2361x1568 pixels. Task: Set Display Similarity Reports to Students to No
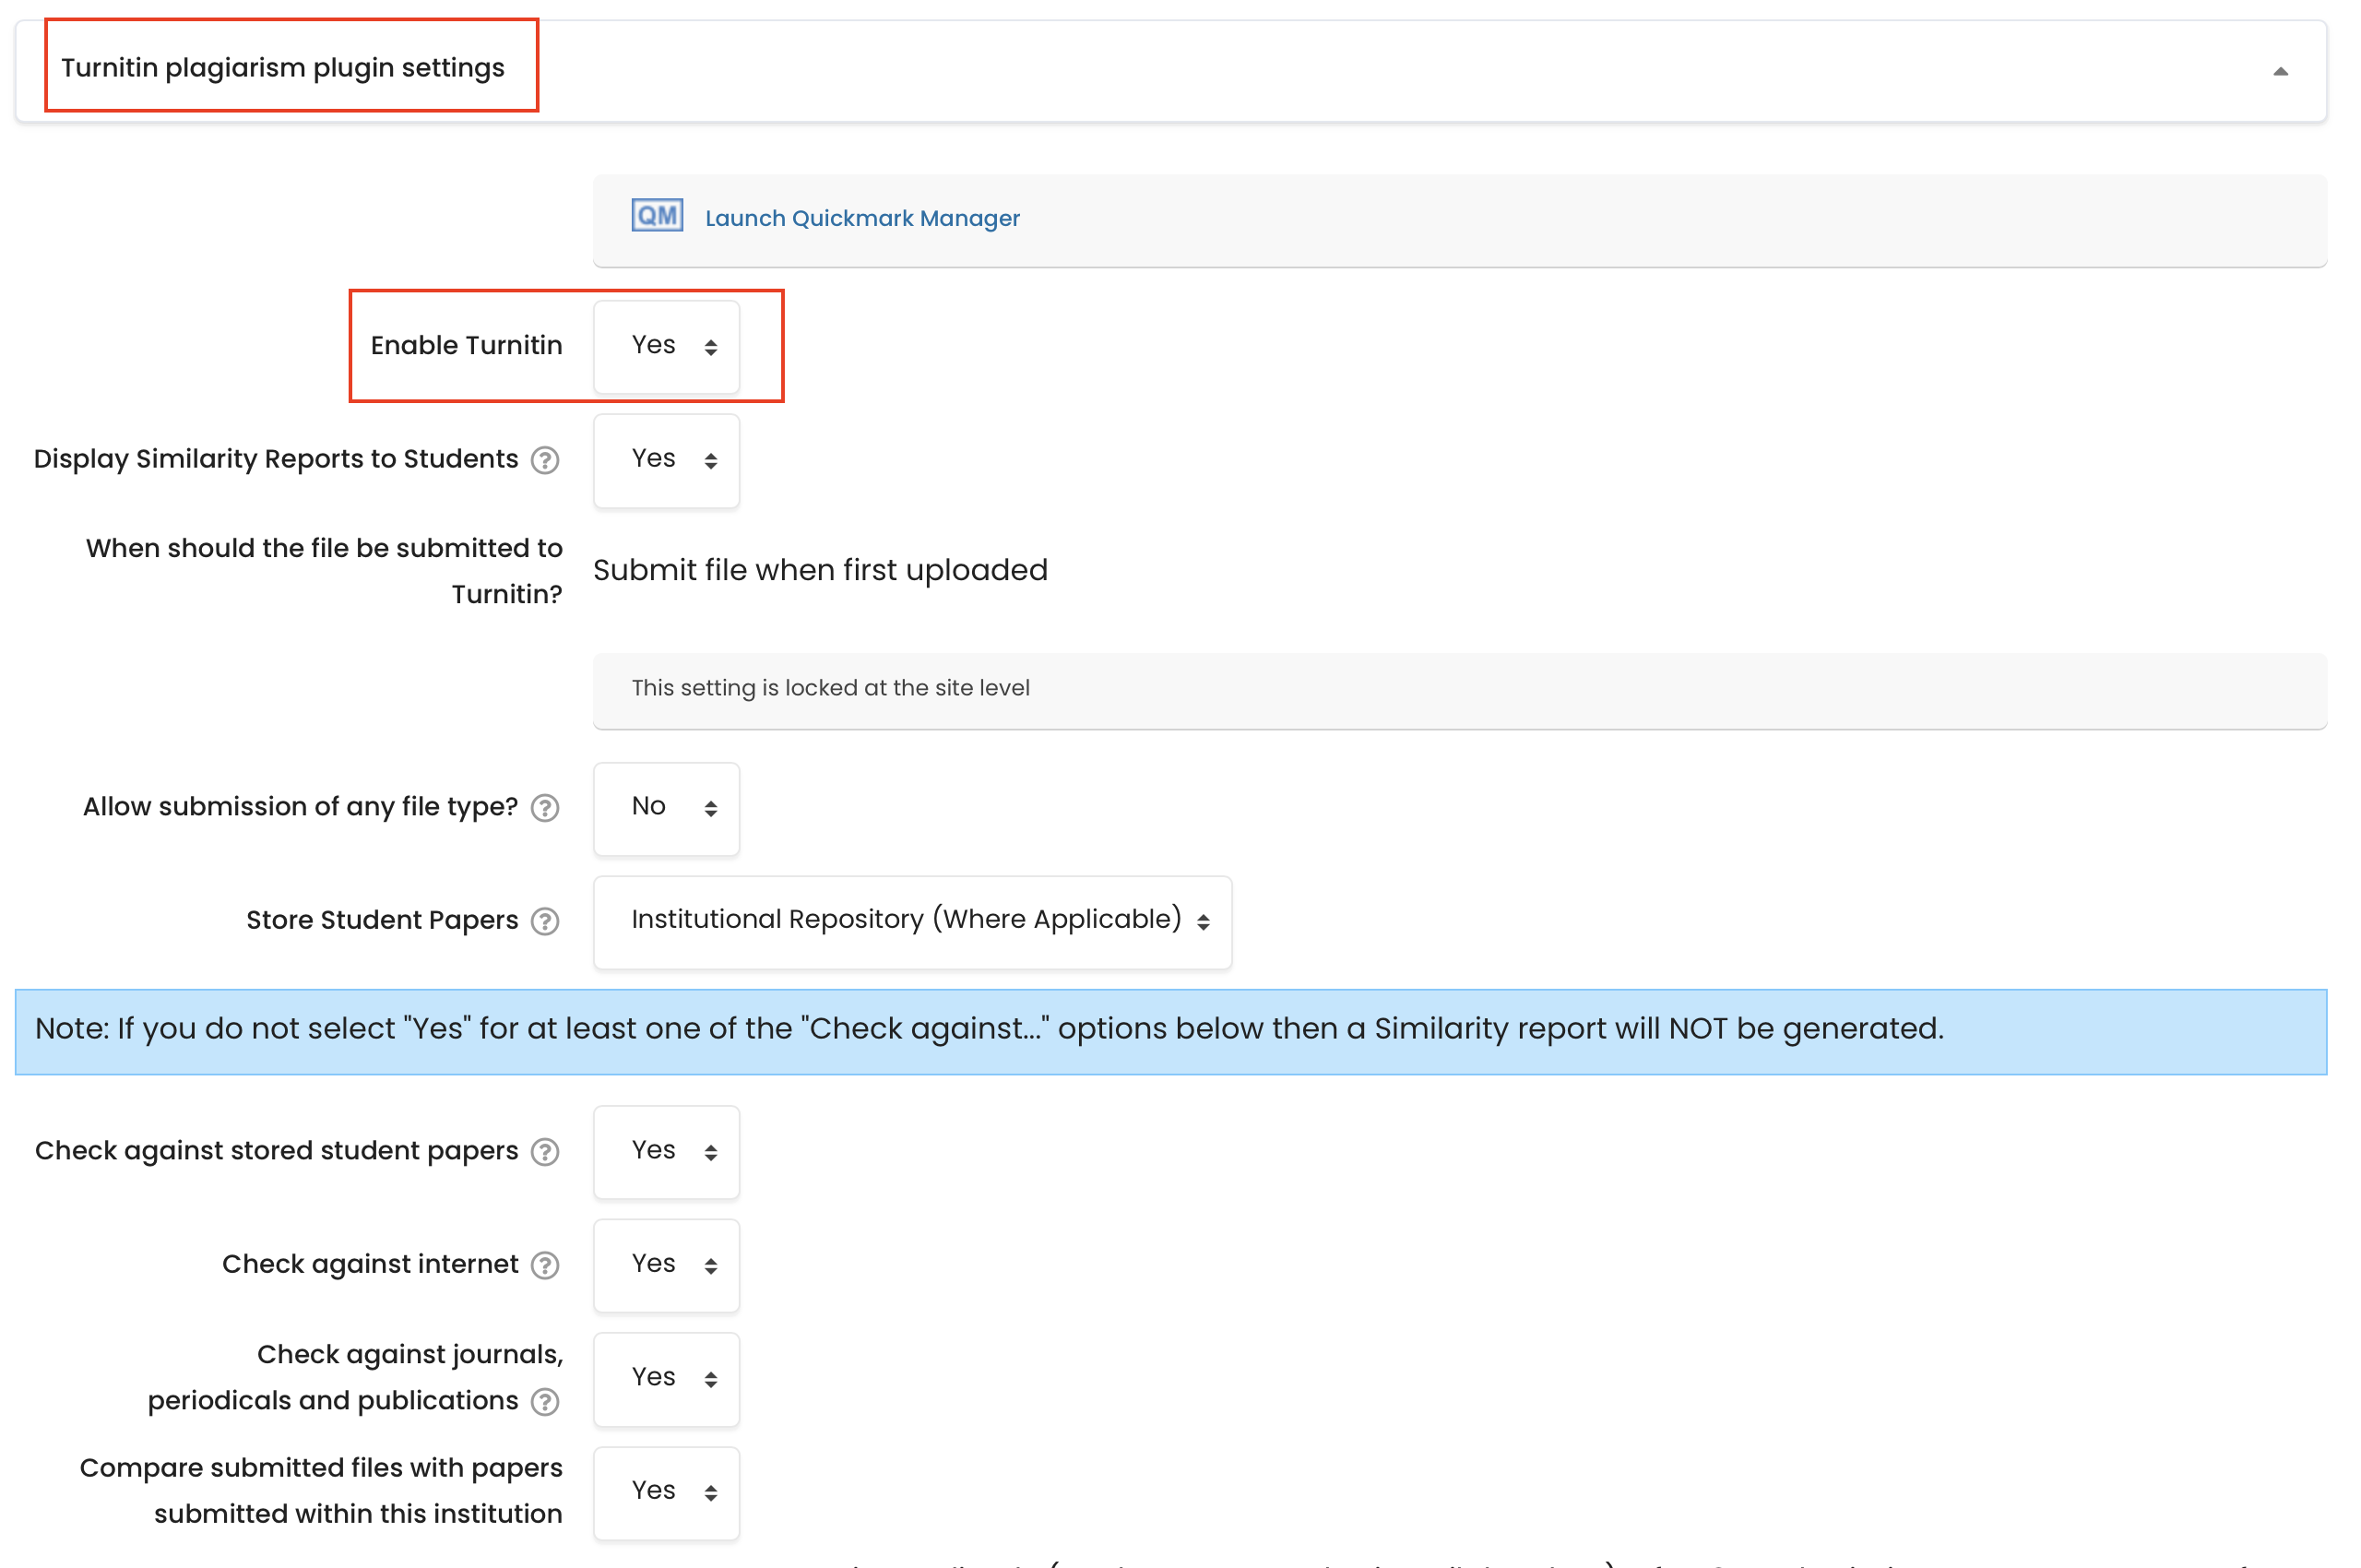(666, 461)
